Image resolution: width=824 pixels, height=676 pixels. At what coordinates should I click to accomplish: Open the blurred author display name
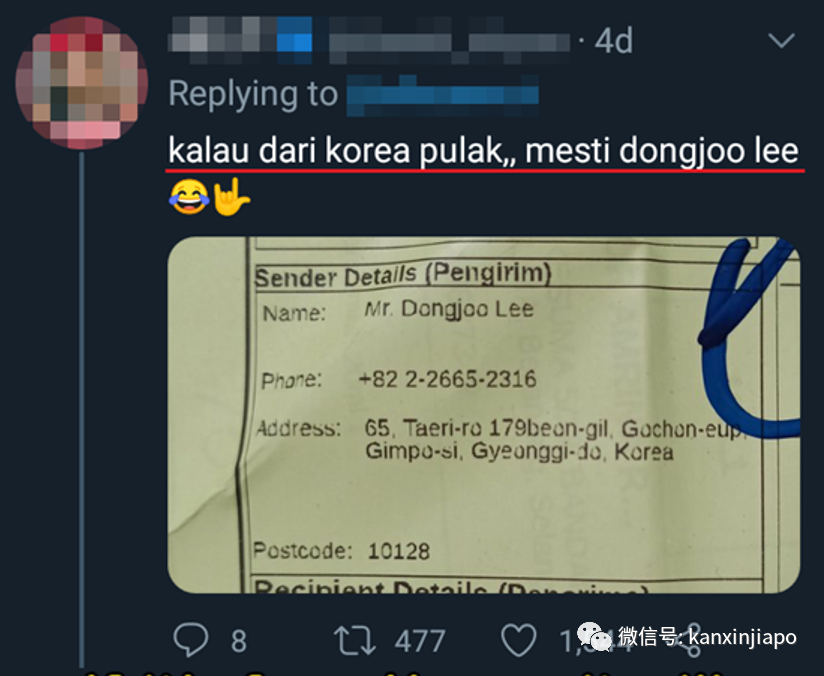point(369,41)
